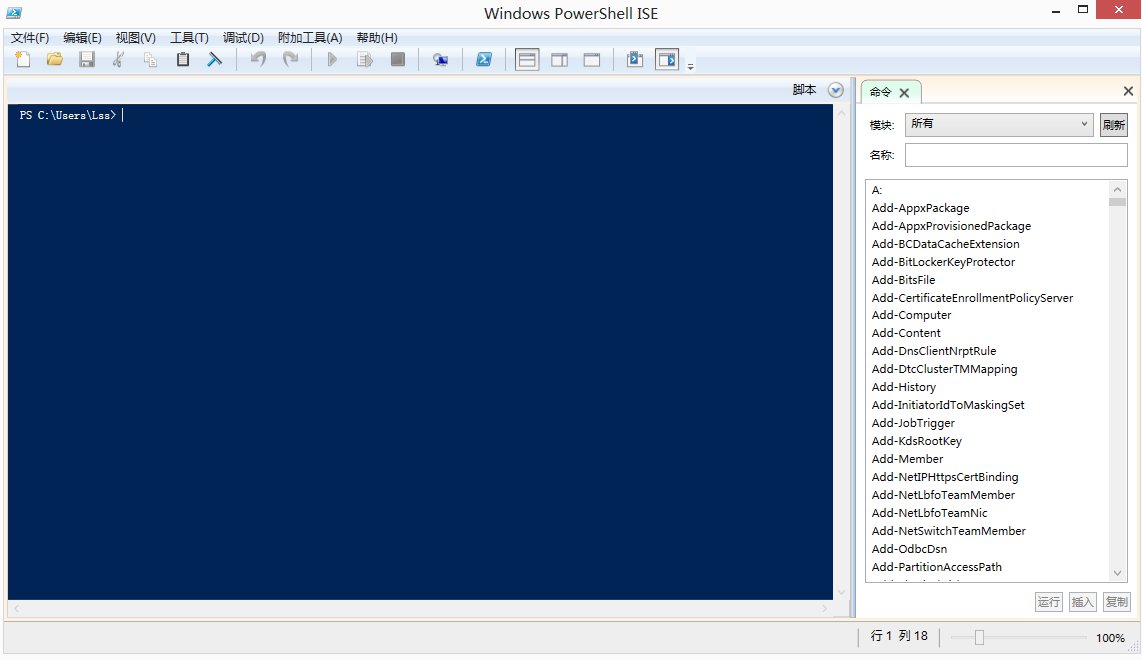
Task: Select Add-History command
Action: (x=904, y=387)
